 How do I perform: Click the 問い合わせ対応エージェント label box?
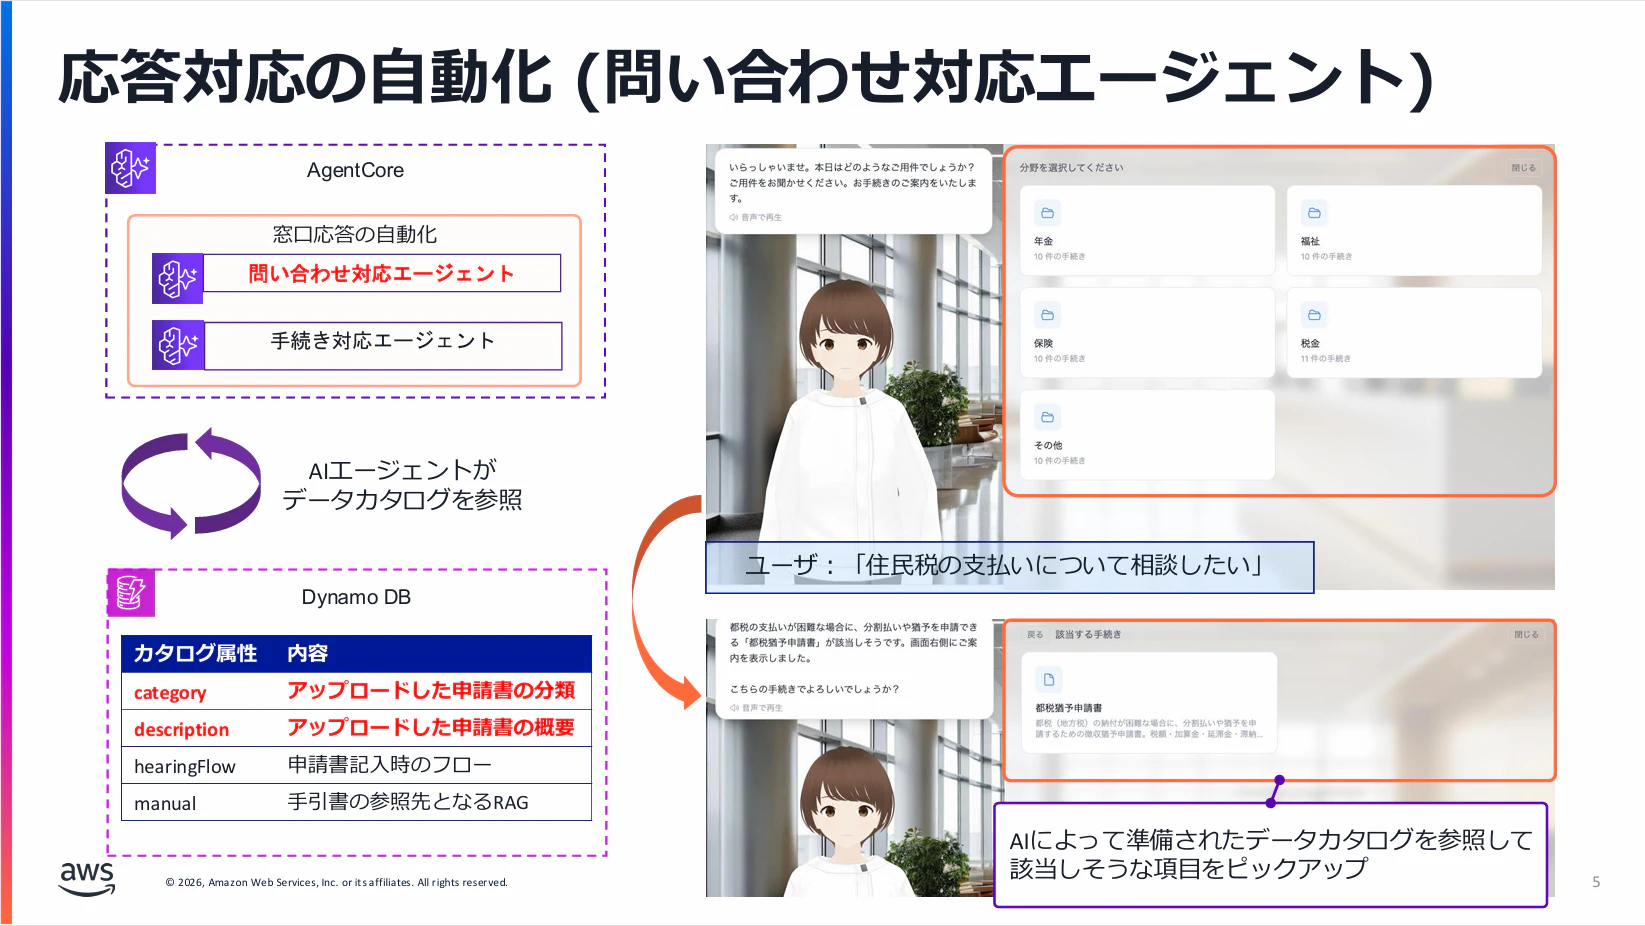click(x=382, y=273)
